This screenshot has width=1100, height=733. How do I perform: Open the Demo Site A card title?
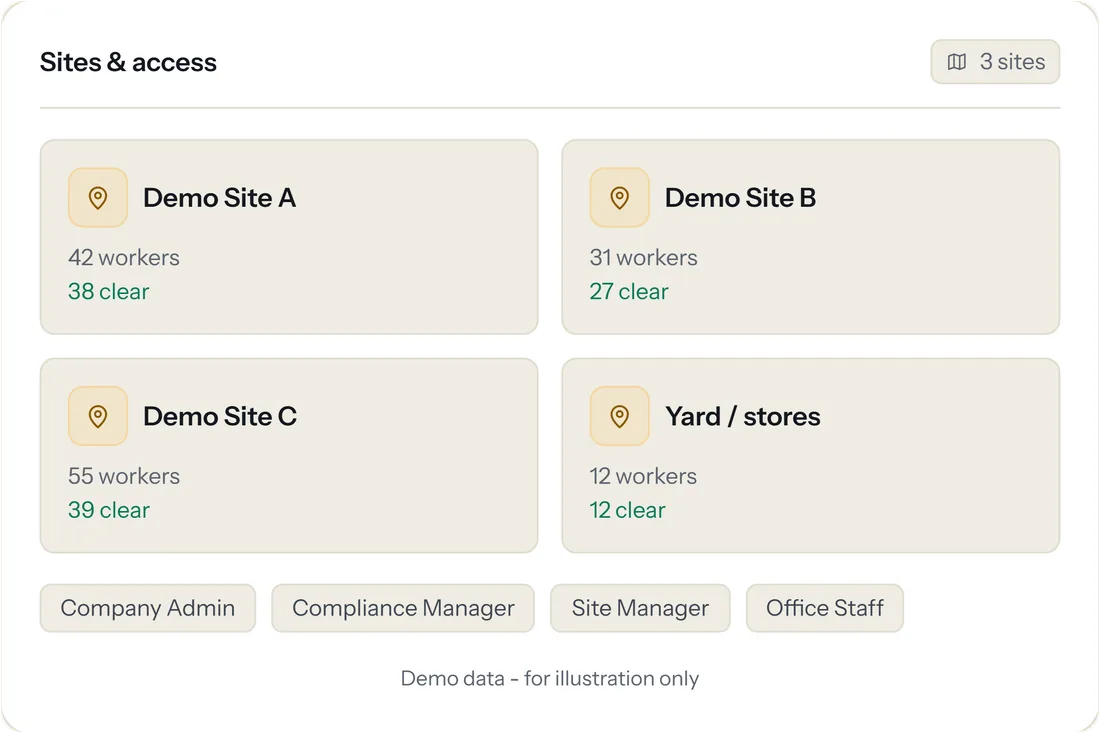(x=220, y=198)
